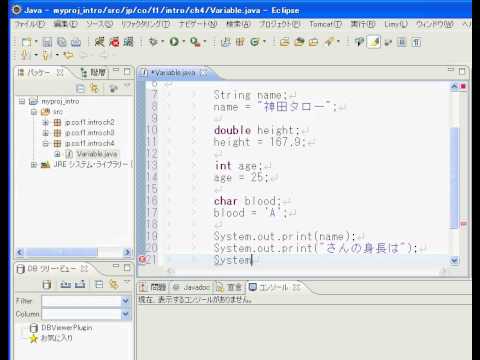Open the 実行 menu
This screenshot has height=360, width=480.
[363, 24]
